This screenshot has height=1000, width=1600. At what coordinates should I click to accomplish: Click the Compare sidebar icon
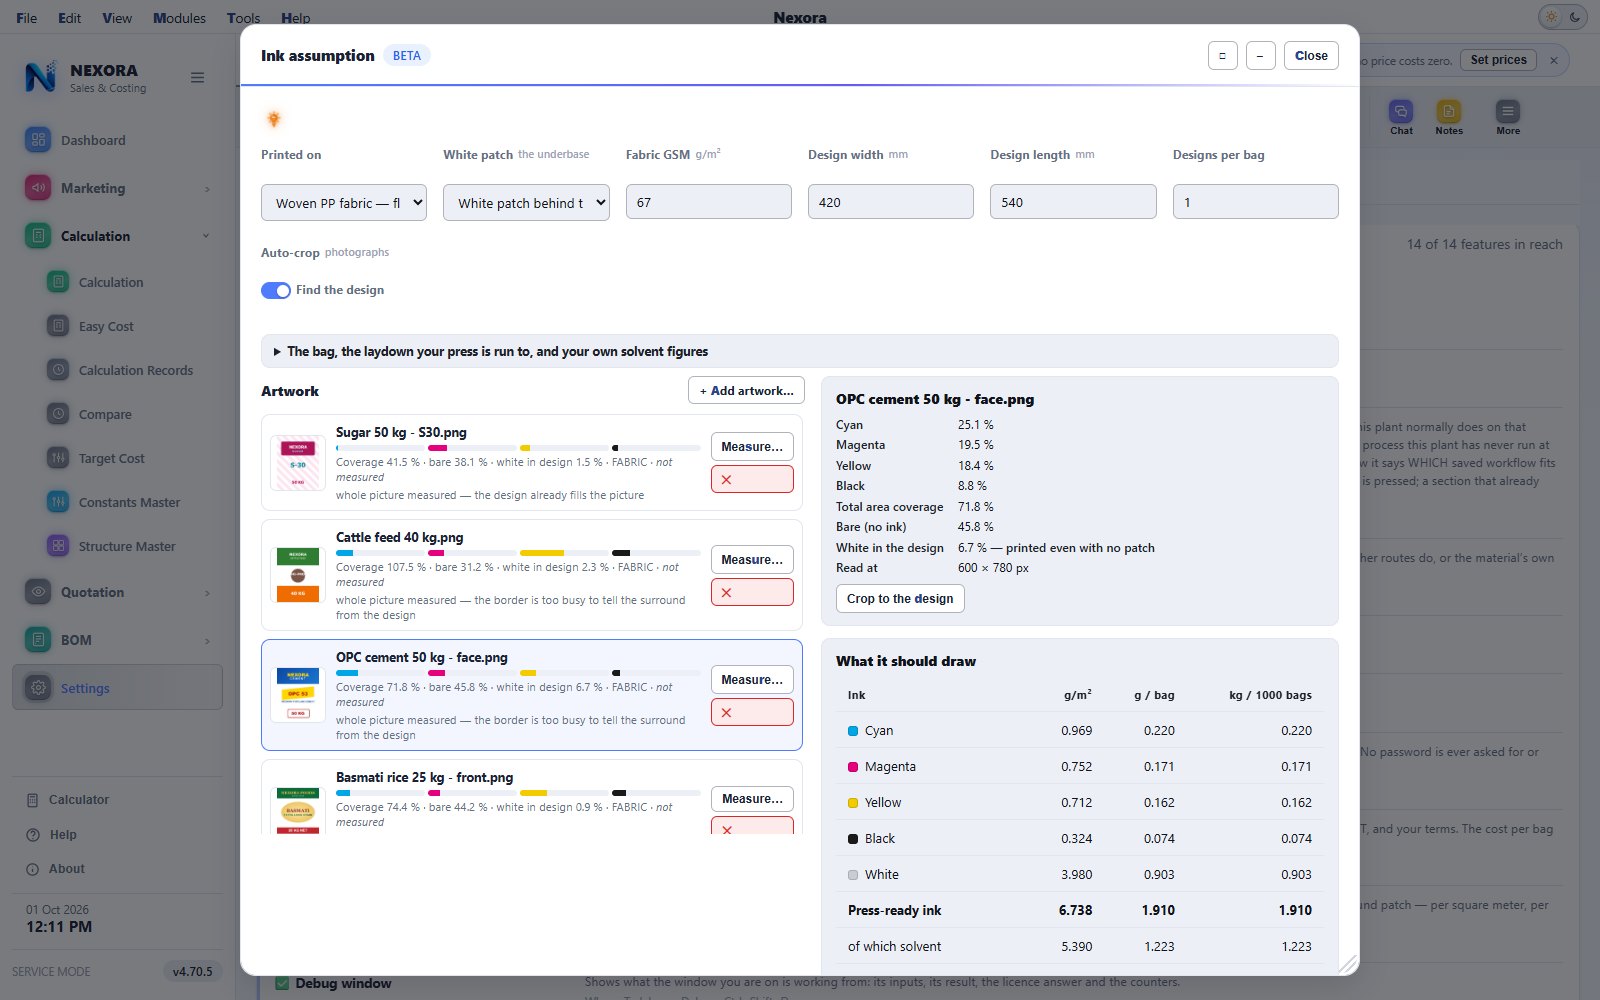click(58, 414)
